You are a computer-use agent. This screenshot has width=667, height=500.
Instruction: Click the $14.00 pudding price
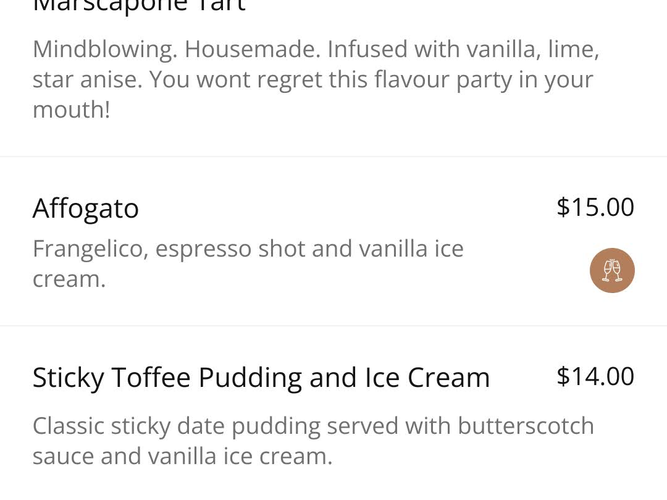[595, 376]
